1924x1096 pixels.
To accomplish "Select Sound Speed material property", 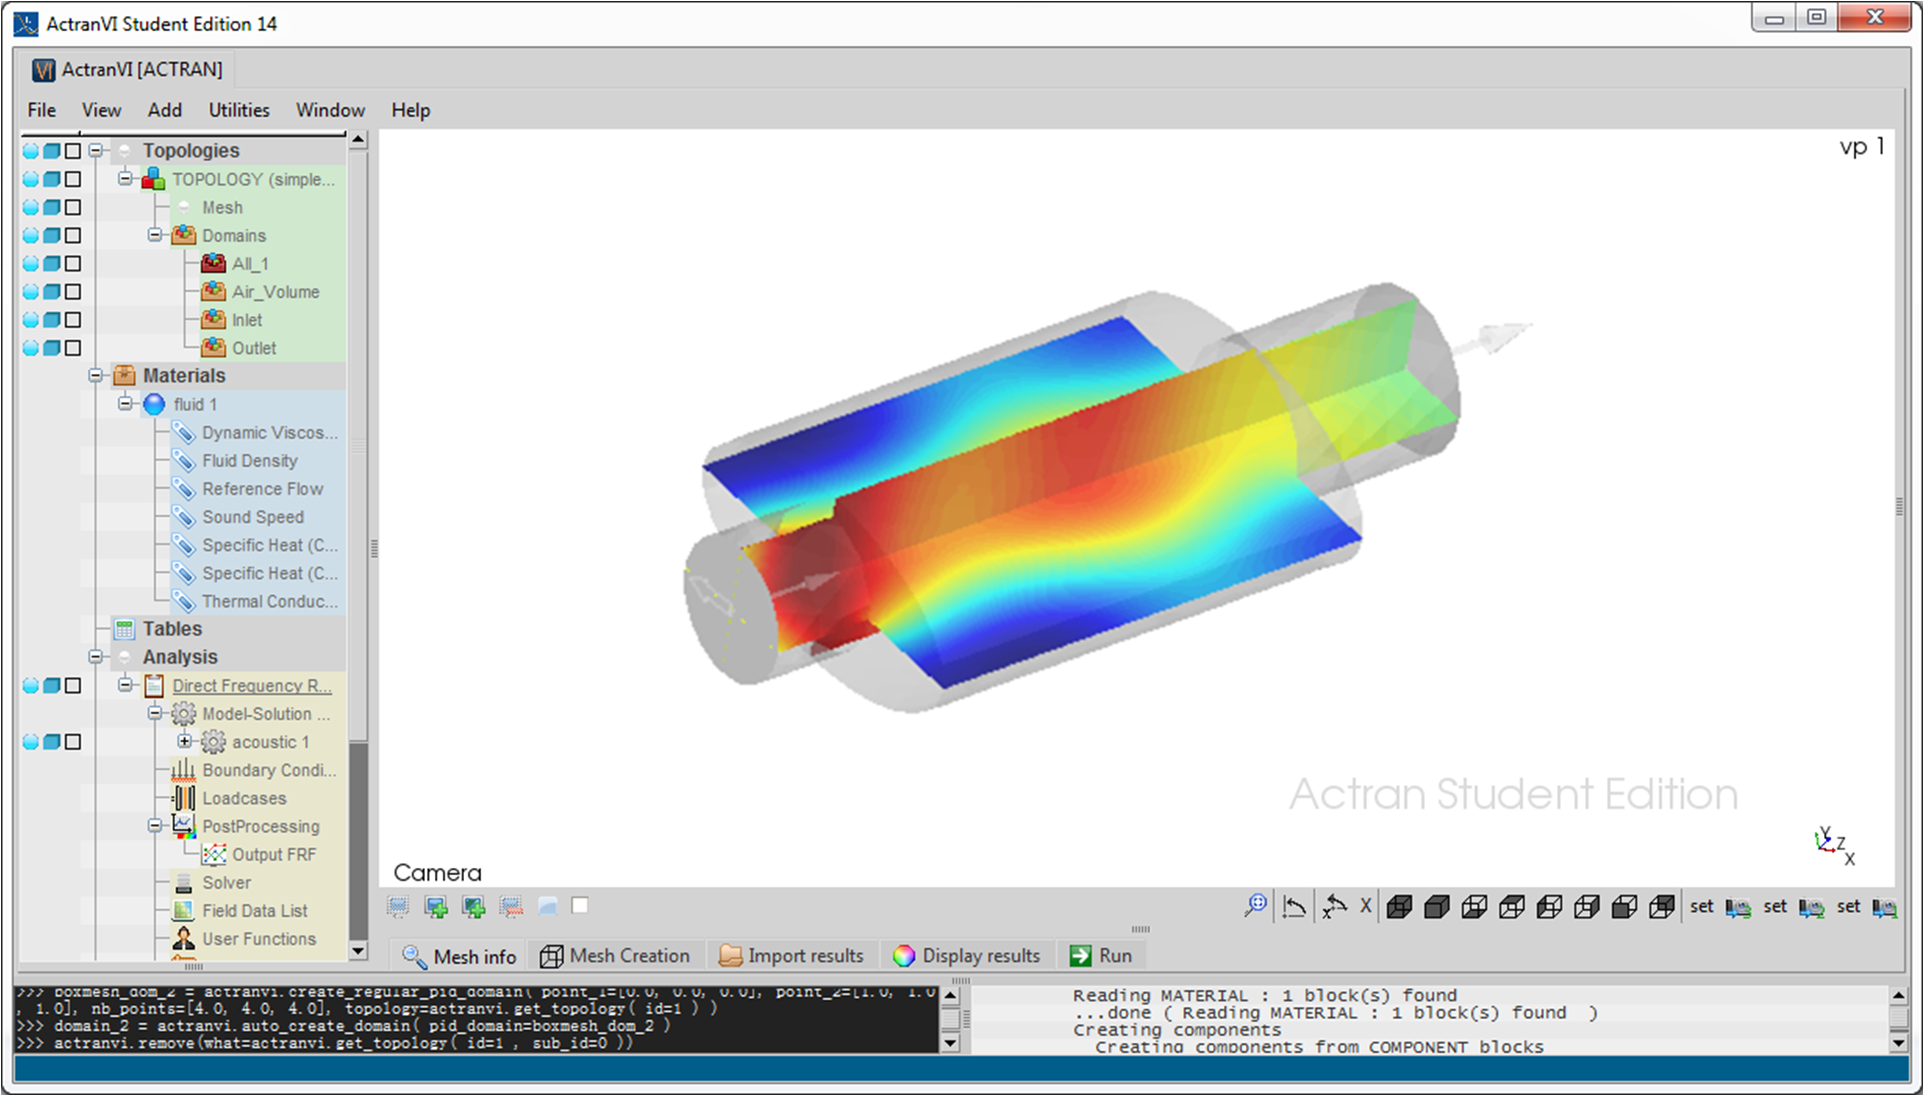I will (x=253, y=517).
